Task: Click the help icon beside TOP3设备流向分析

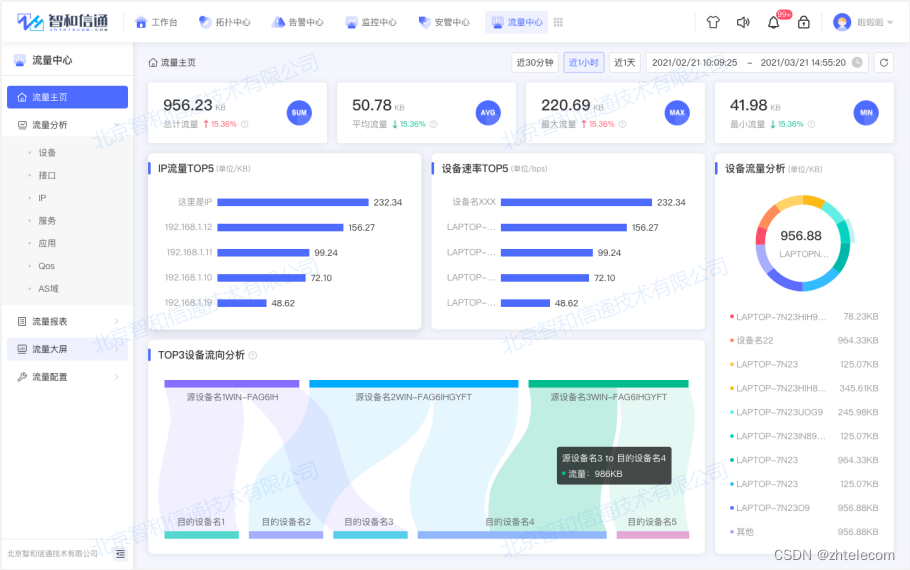Action: (252, 355)
